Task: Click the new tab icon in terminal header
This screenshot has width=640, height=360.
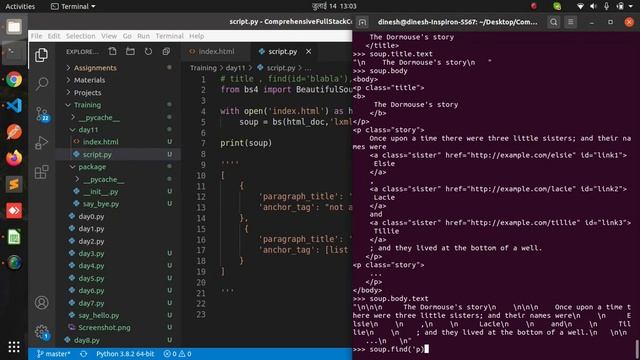Action: [x=362, y=22]
